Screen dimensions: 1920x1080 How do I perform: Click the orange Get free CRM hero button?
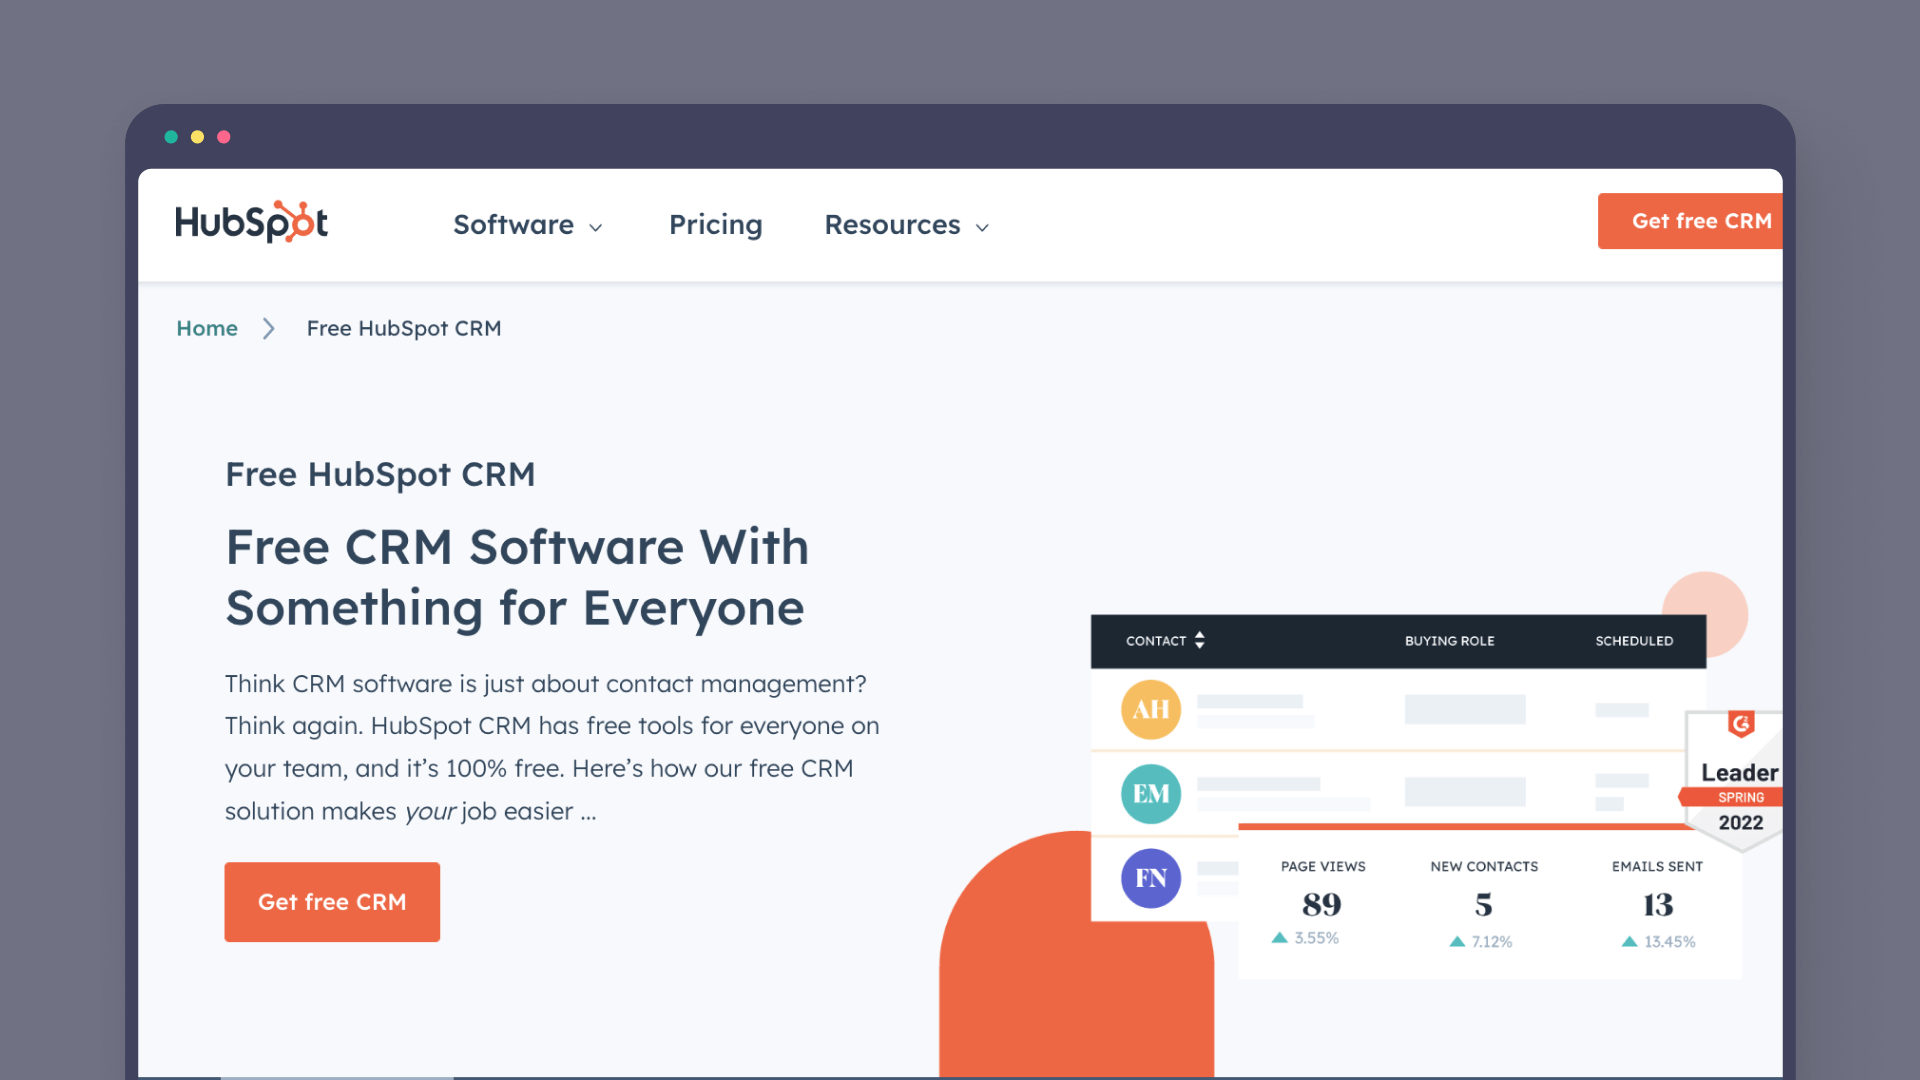coord(332,902)
